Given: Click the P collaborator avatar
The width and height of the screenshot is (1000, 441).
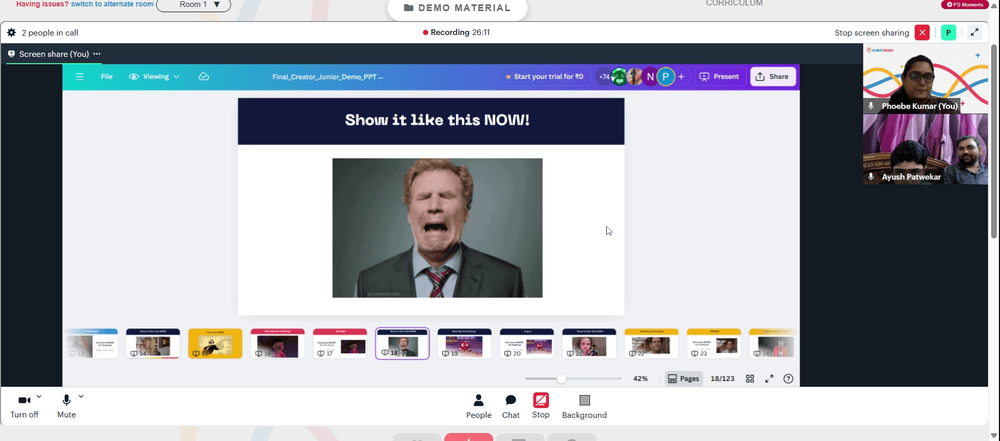Looking at the screenshot, I should coord(666,77).
